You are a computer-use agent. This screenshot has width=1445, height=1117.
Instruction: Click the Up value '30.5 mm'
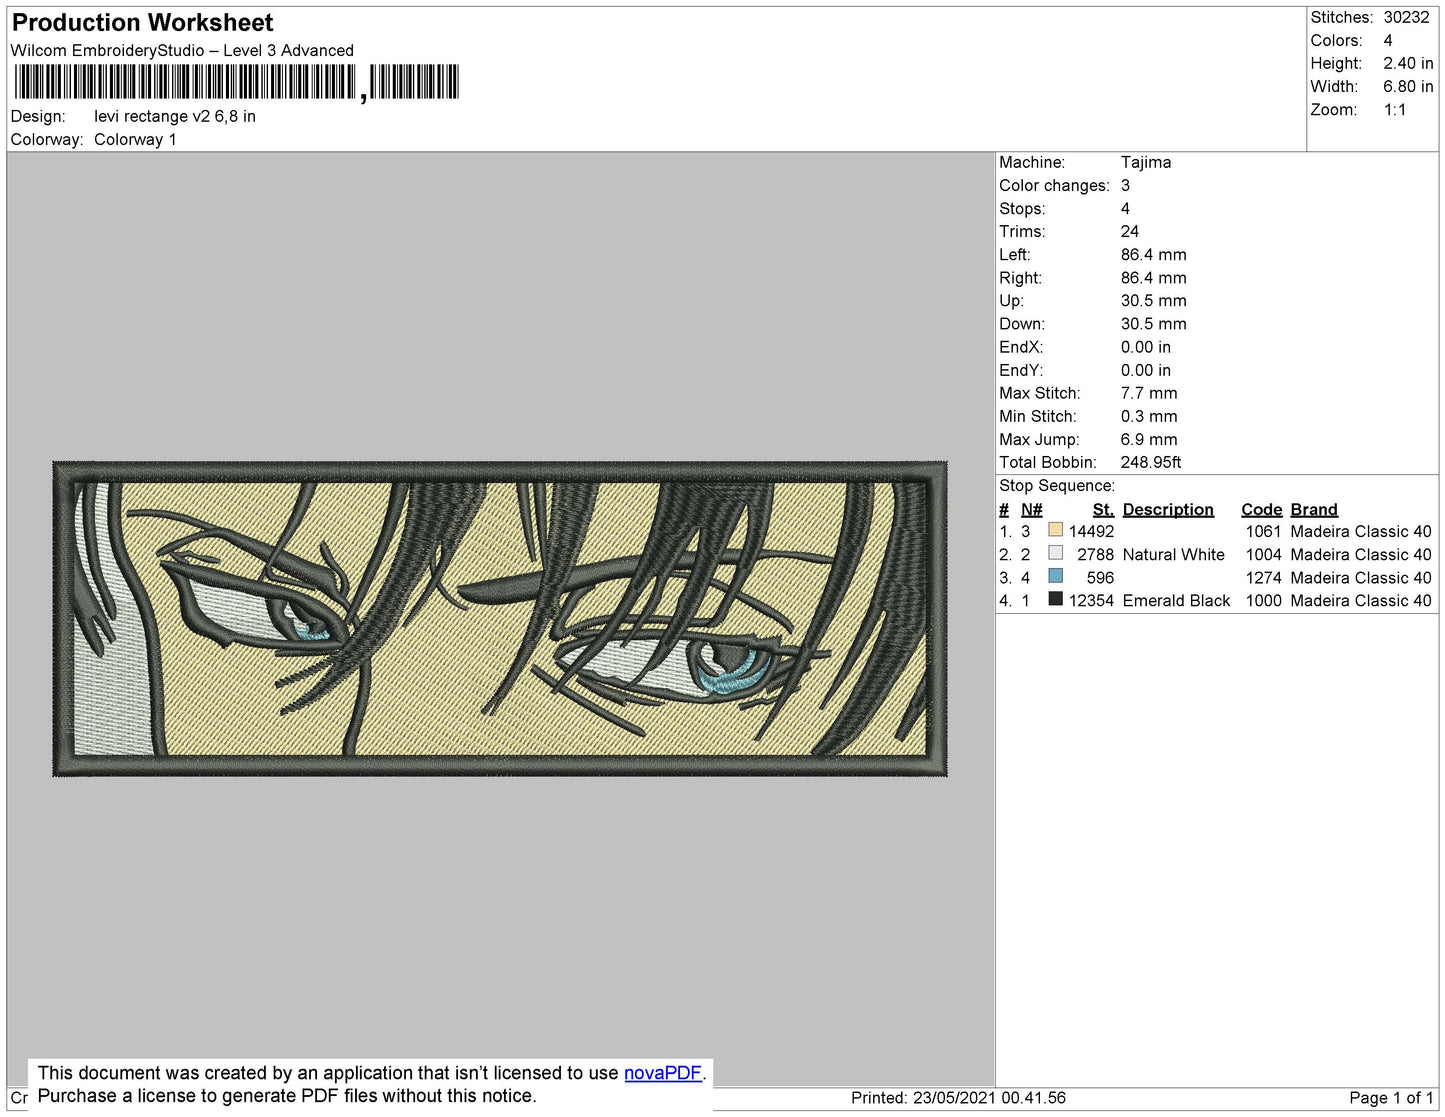(x=1153, y=301)
